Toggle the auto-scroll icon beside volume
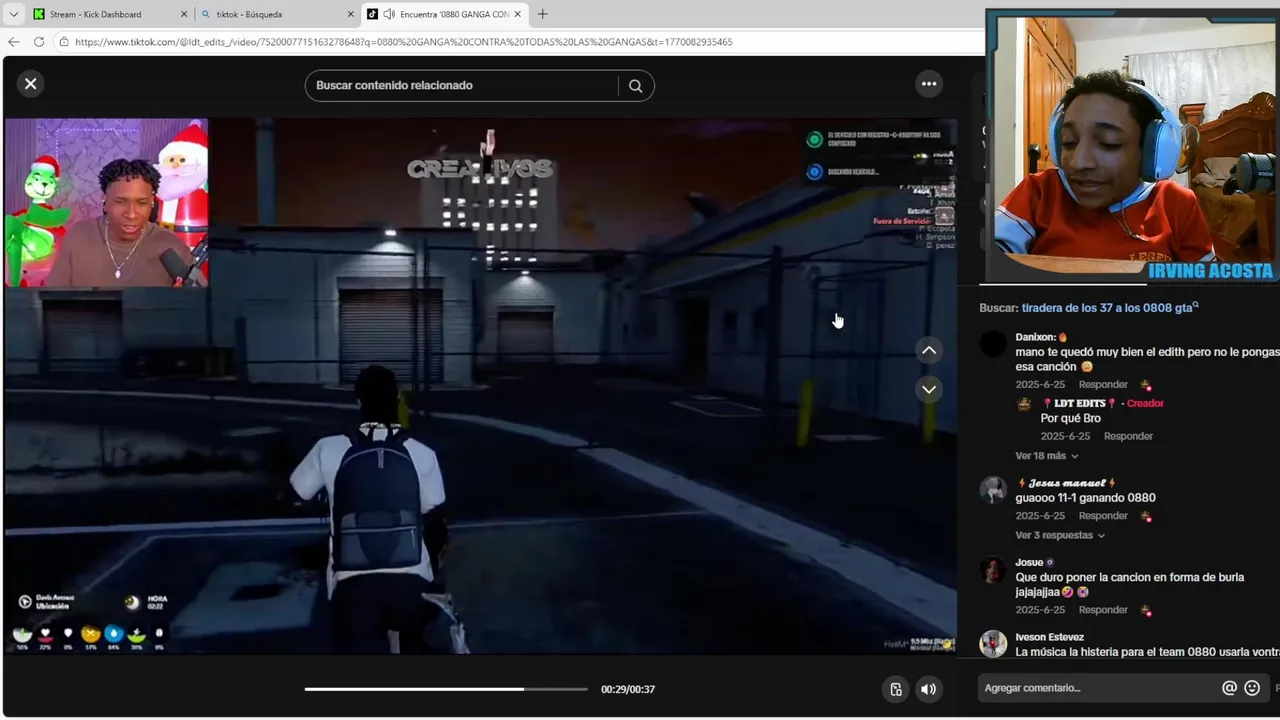This screenshot has width=1280, height=720. (896, 689)
